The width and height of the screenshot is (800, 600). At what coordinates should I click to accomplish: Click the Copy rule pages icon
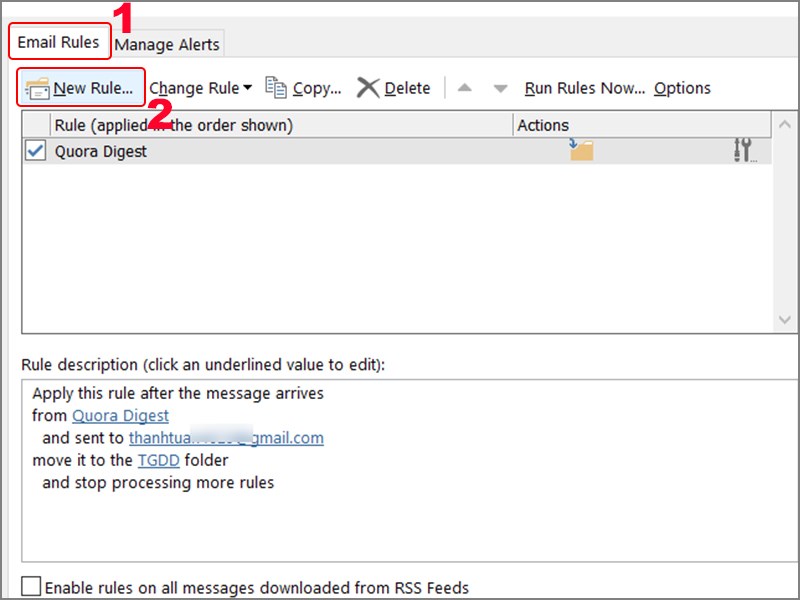coord(276,88)
